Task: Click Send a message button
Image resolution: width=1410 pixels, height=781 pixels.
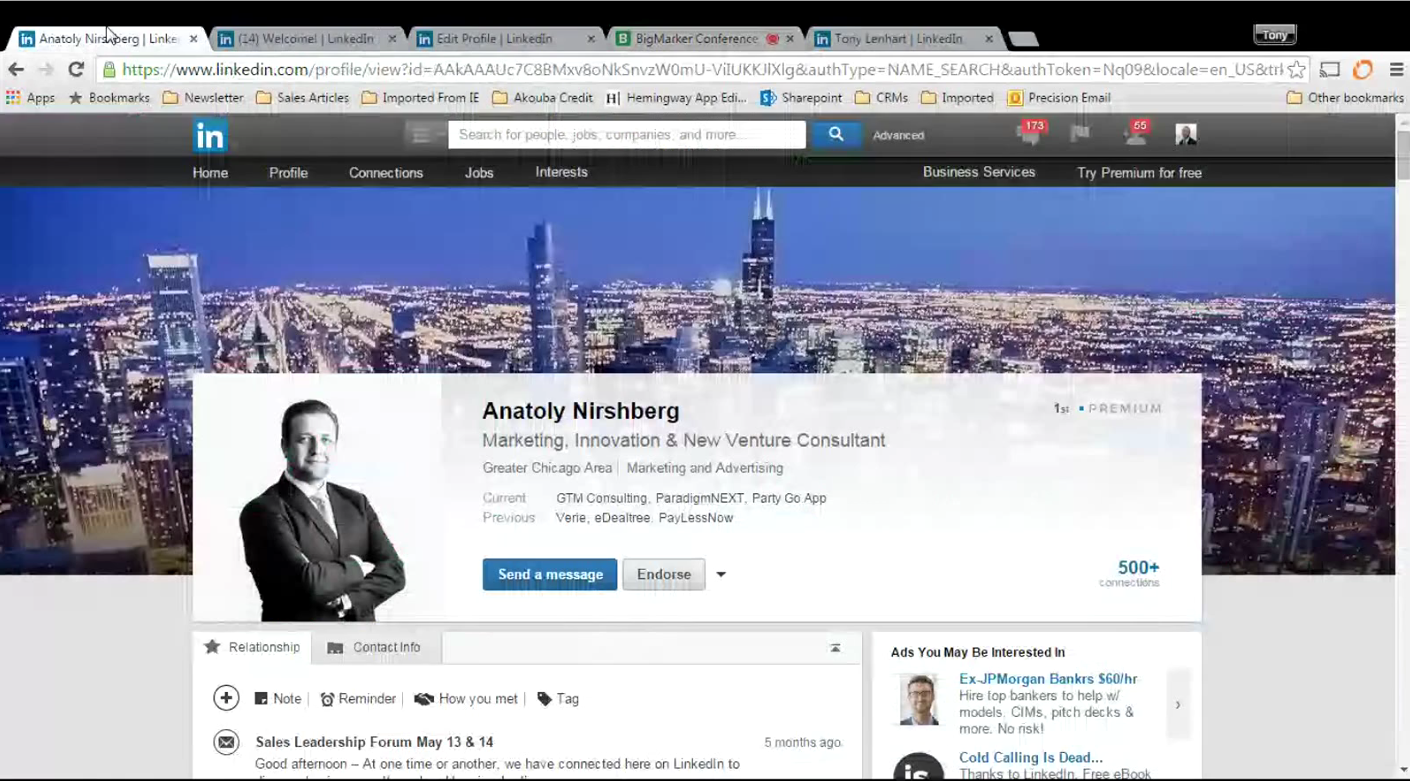Action: click(550, 574)
